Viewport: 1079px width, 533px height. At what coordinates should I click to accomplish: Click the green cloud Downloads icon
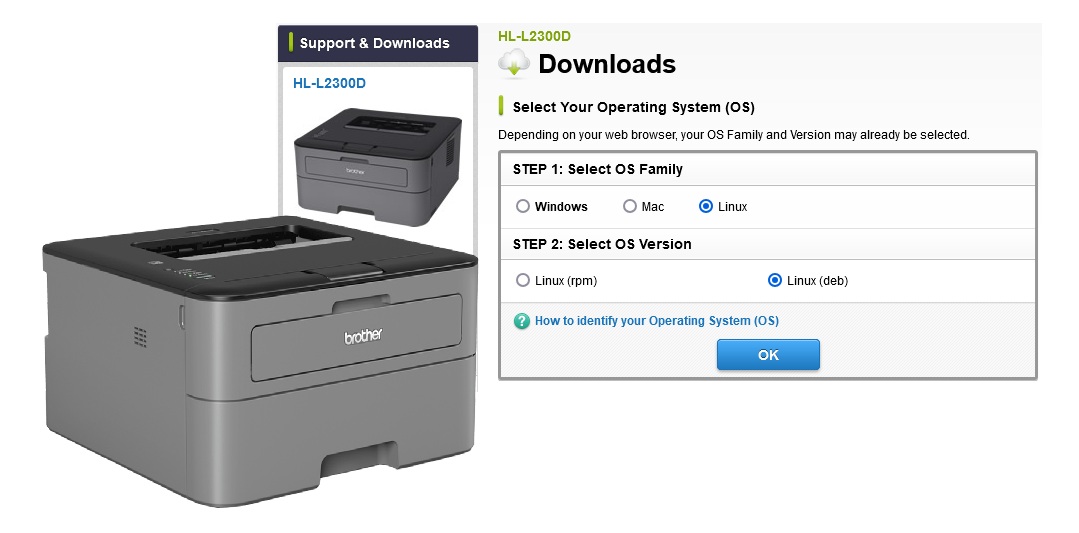[514, 64]
